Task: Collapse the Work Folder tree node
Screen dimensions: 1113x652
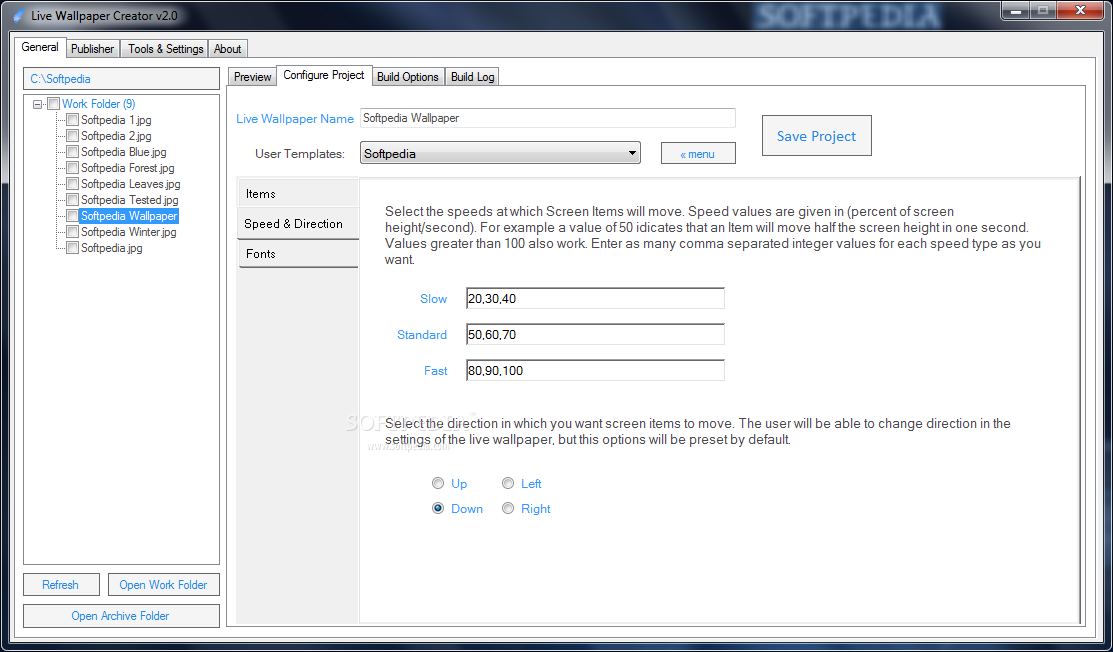Action: (x=38, y=104)
